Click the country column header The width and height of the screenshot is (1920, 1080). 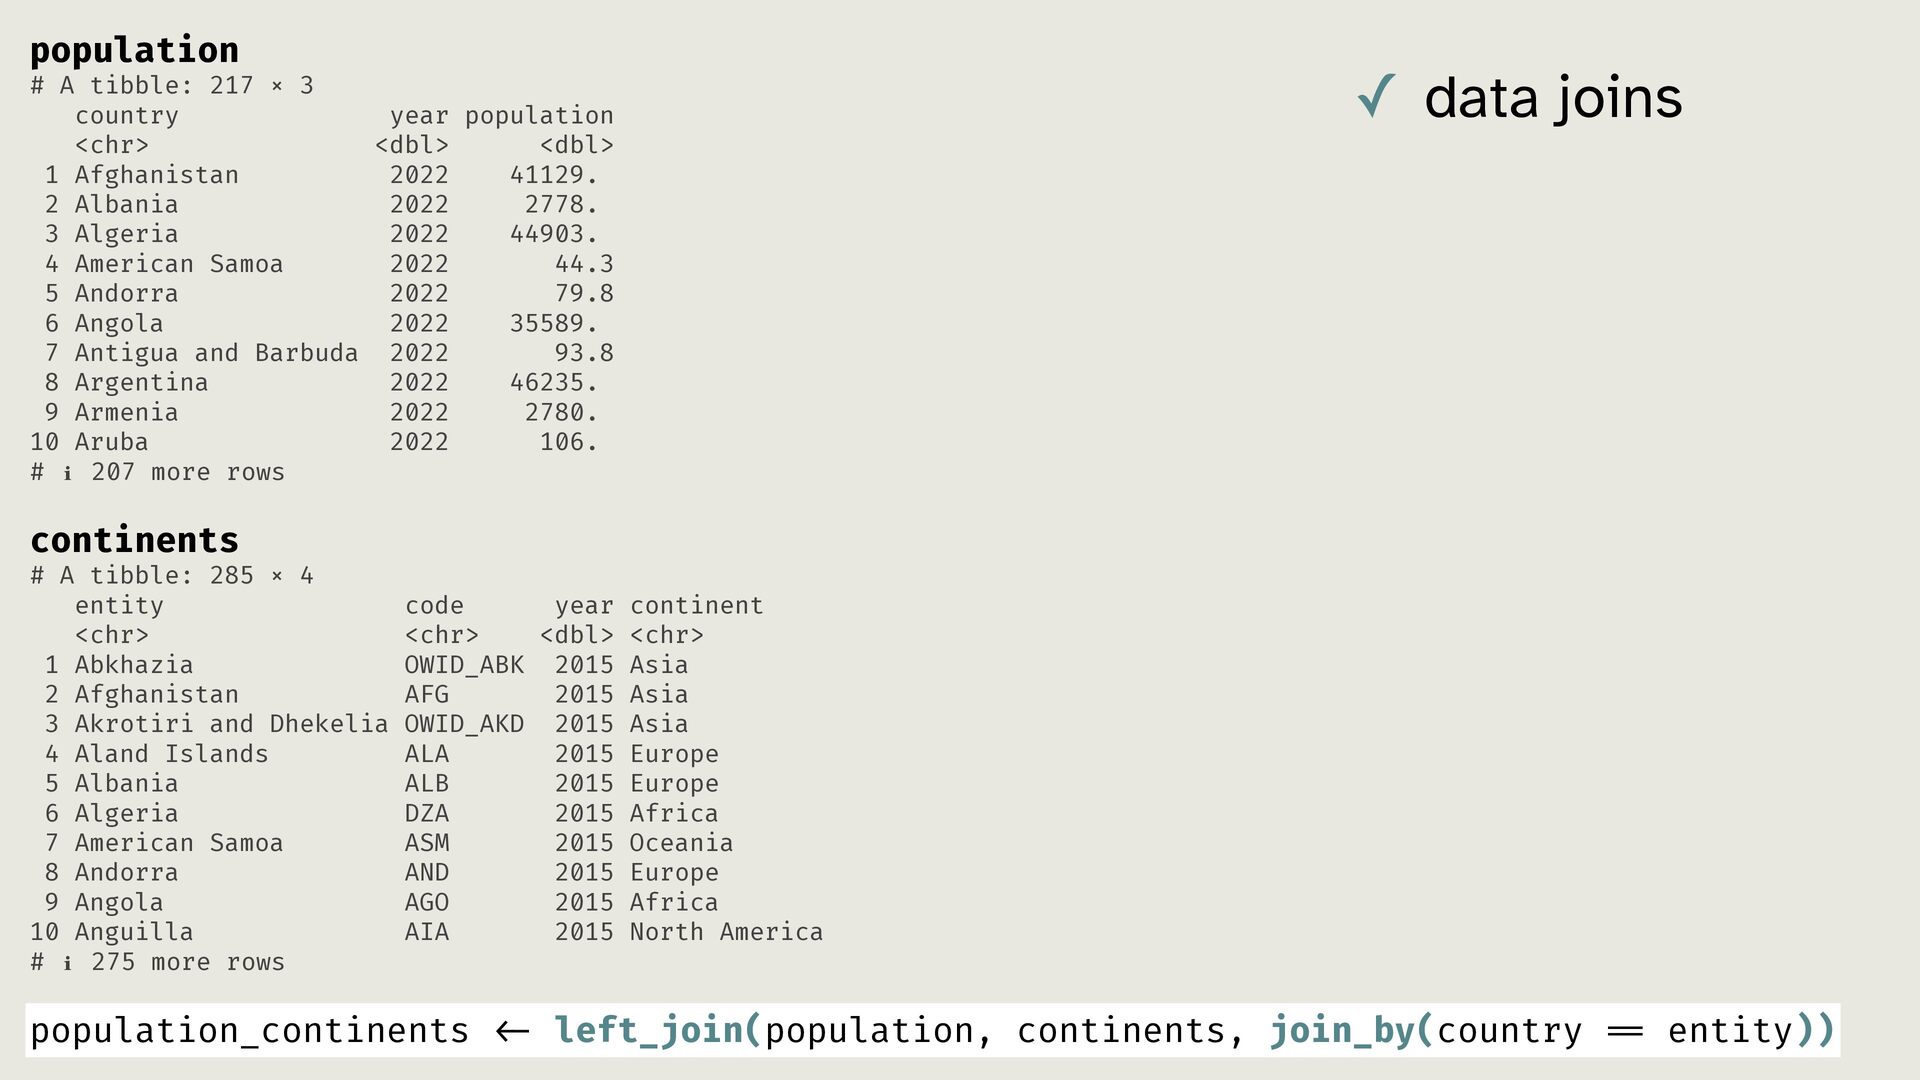click(x=126, y=116)
